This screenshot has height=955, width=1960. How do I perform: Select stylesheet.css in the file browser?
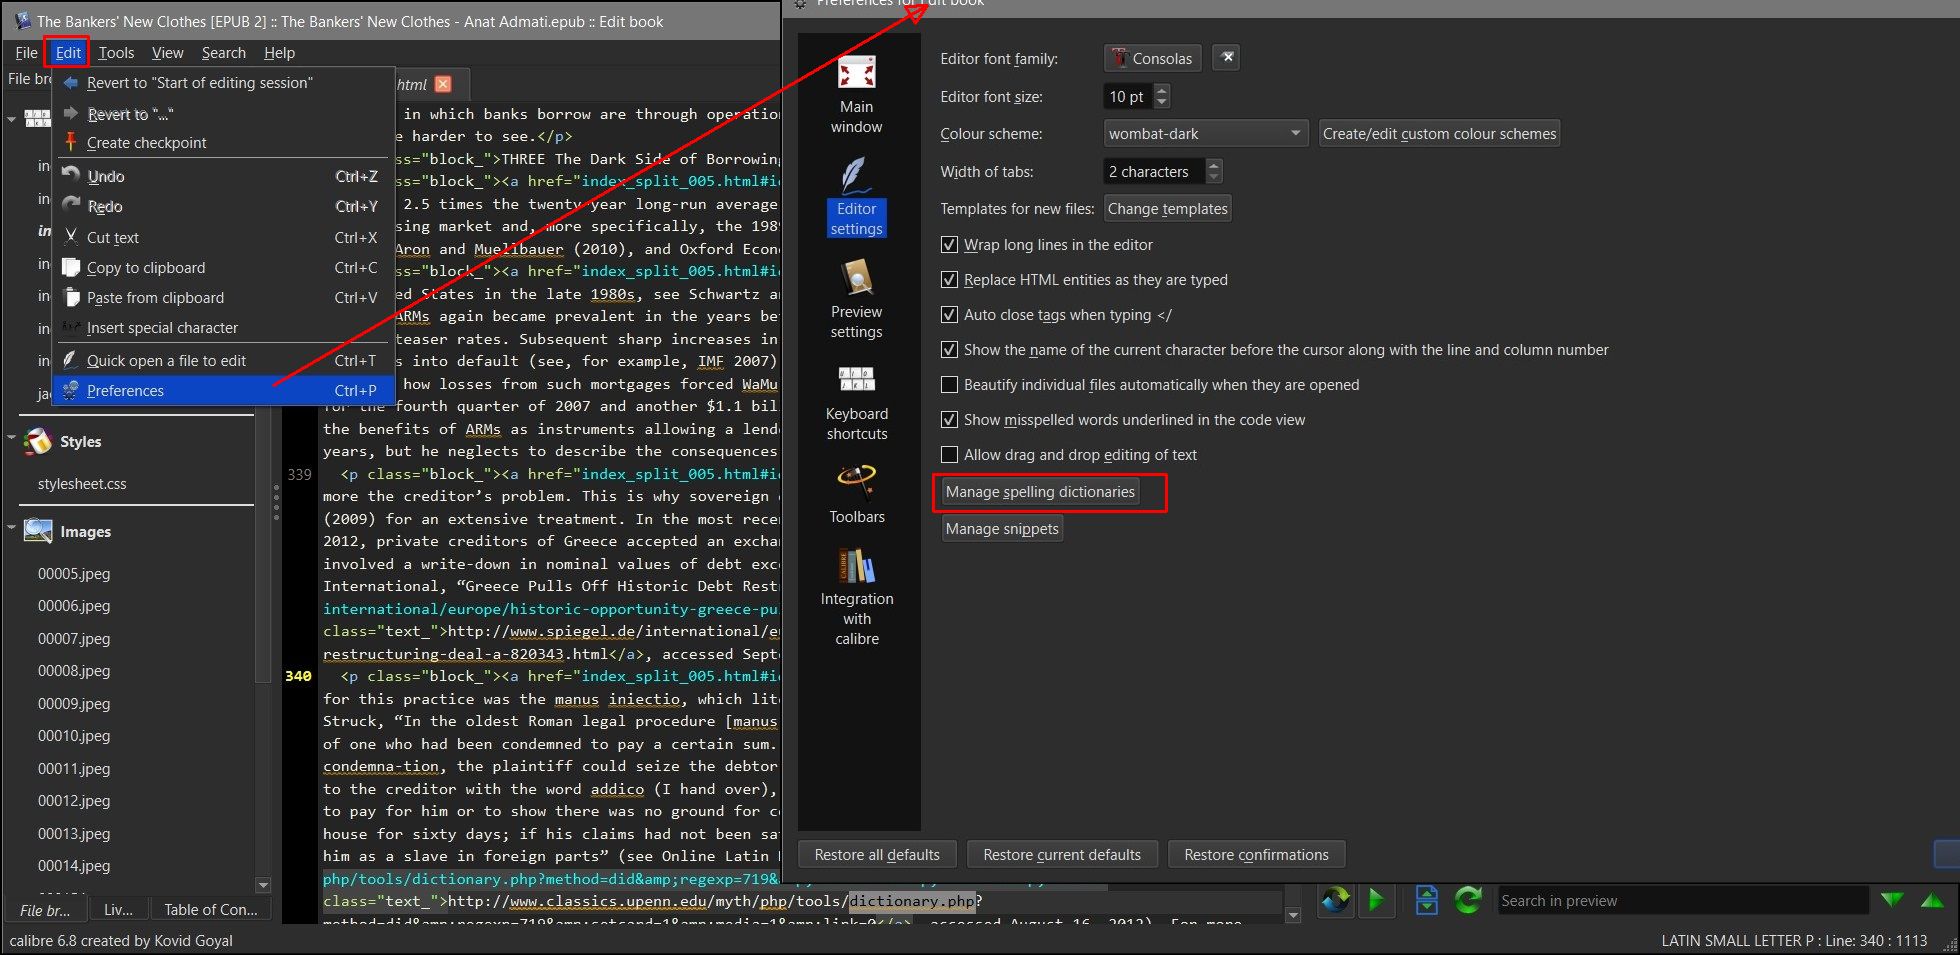[x=82, y=484]
